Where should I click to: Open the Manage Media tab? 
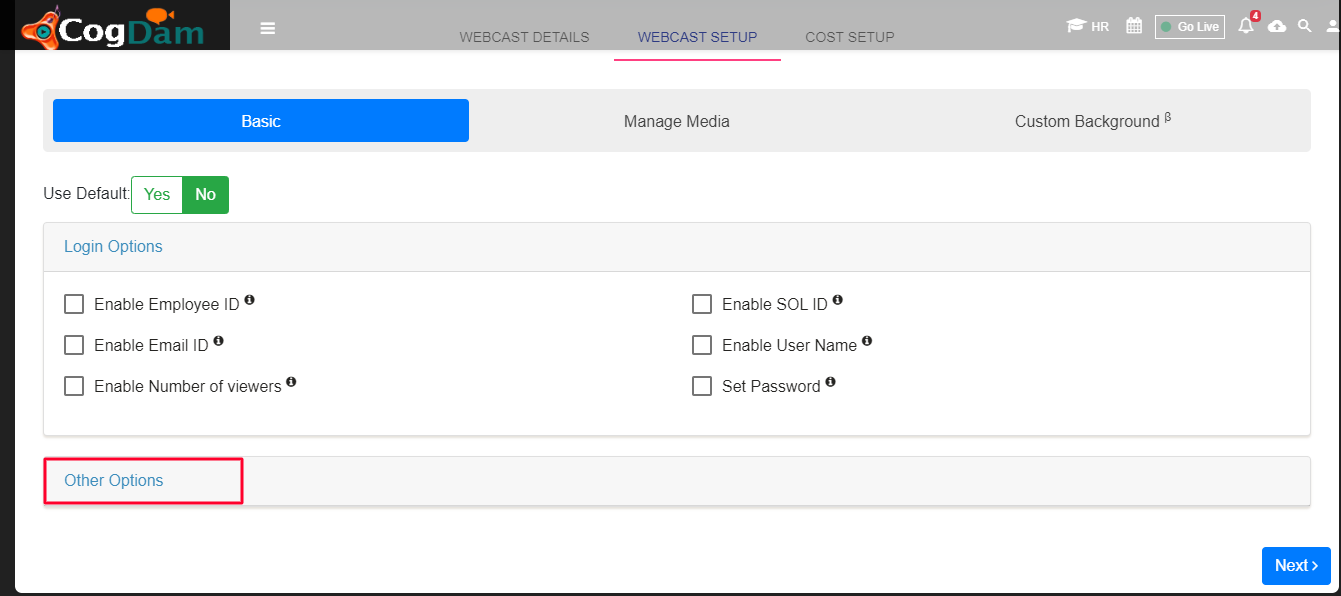pyautogui.click(x=677, y=121)
